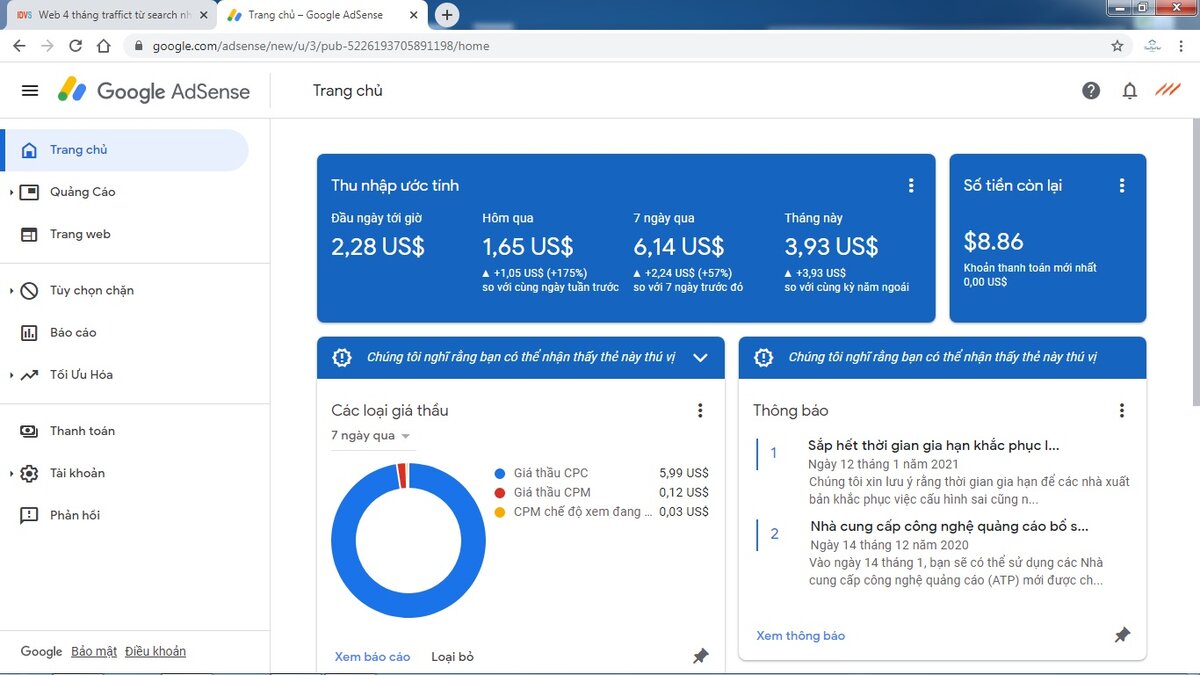Open the notifications bell

click(x=1130, y=91)
